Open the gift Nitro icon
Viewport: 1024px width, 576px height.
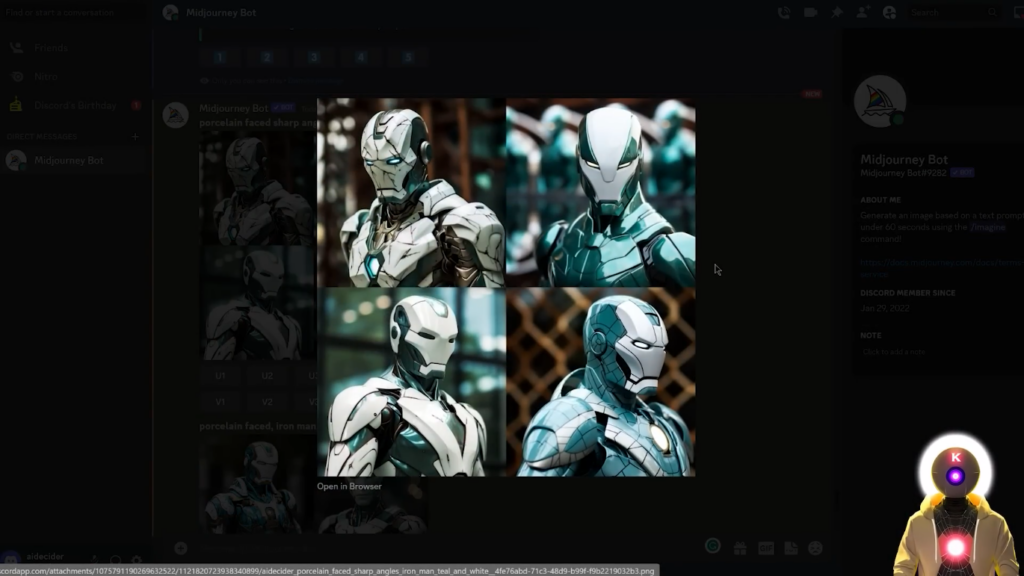[x=740, y=549]
